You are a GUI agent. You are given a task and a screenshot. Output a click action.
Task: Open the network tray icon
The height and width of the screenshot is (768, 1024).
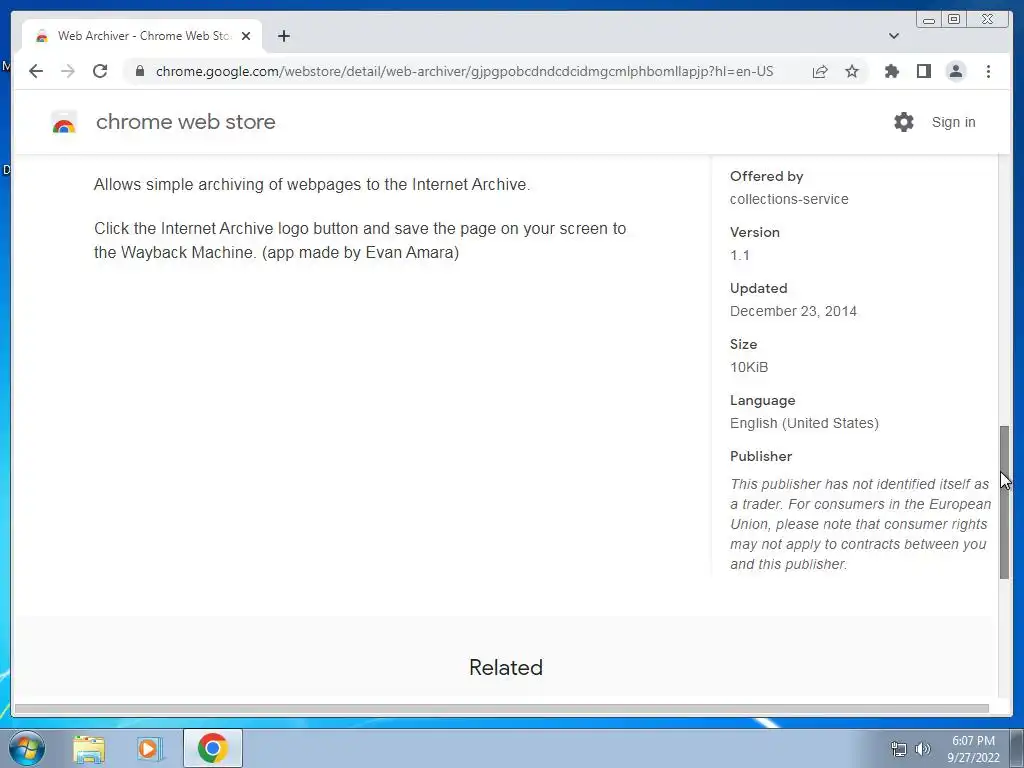point(899,749)
